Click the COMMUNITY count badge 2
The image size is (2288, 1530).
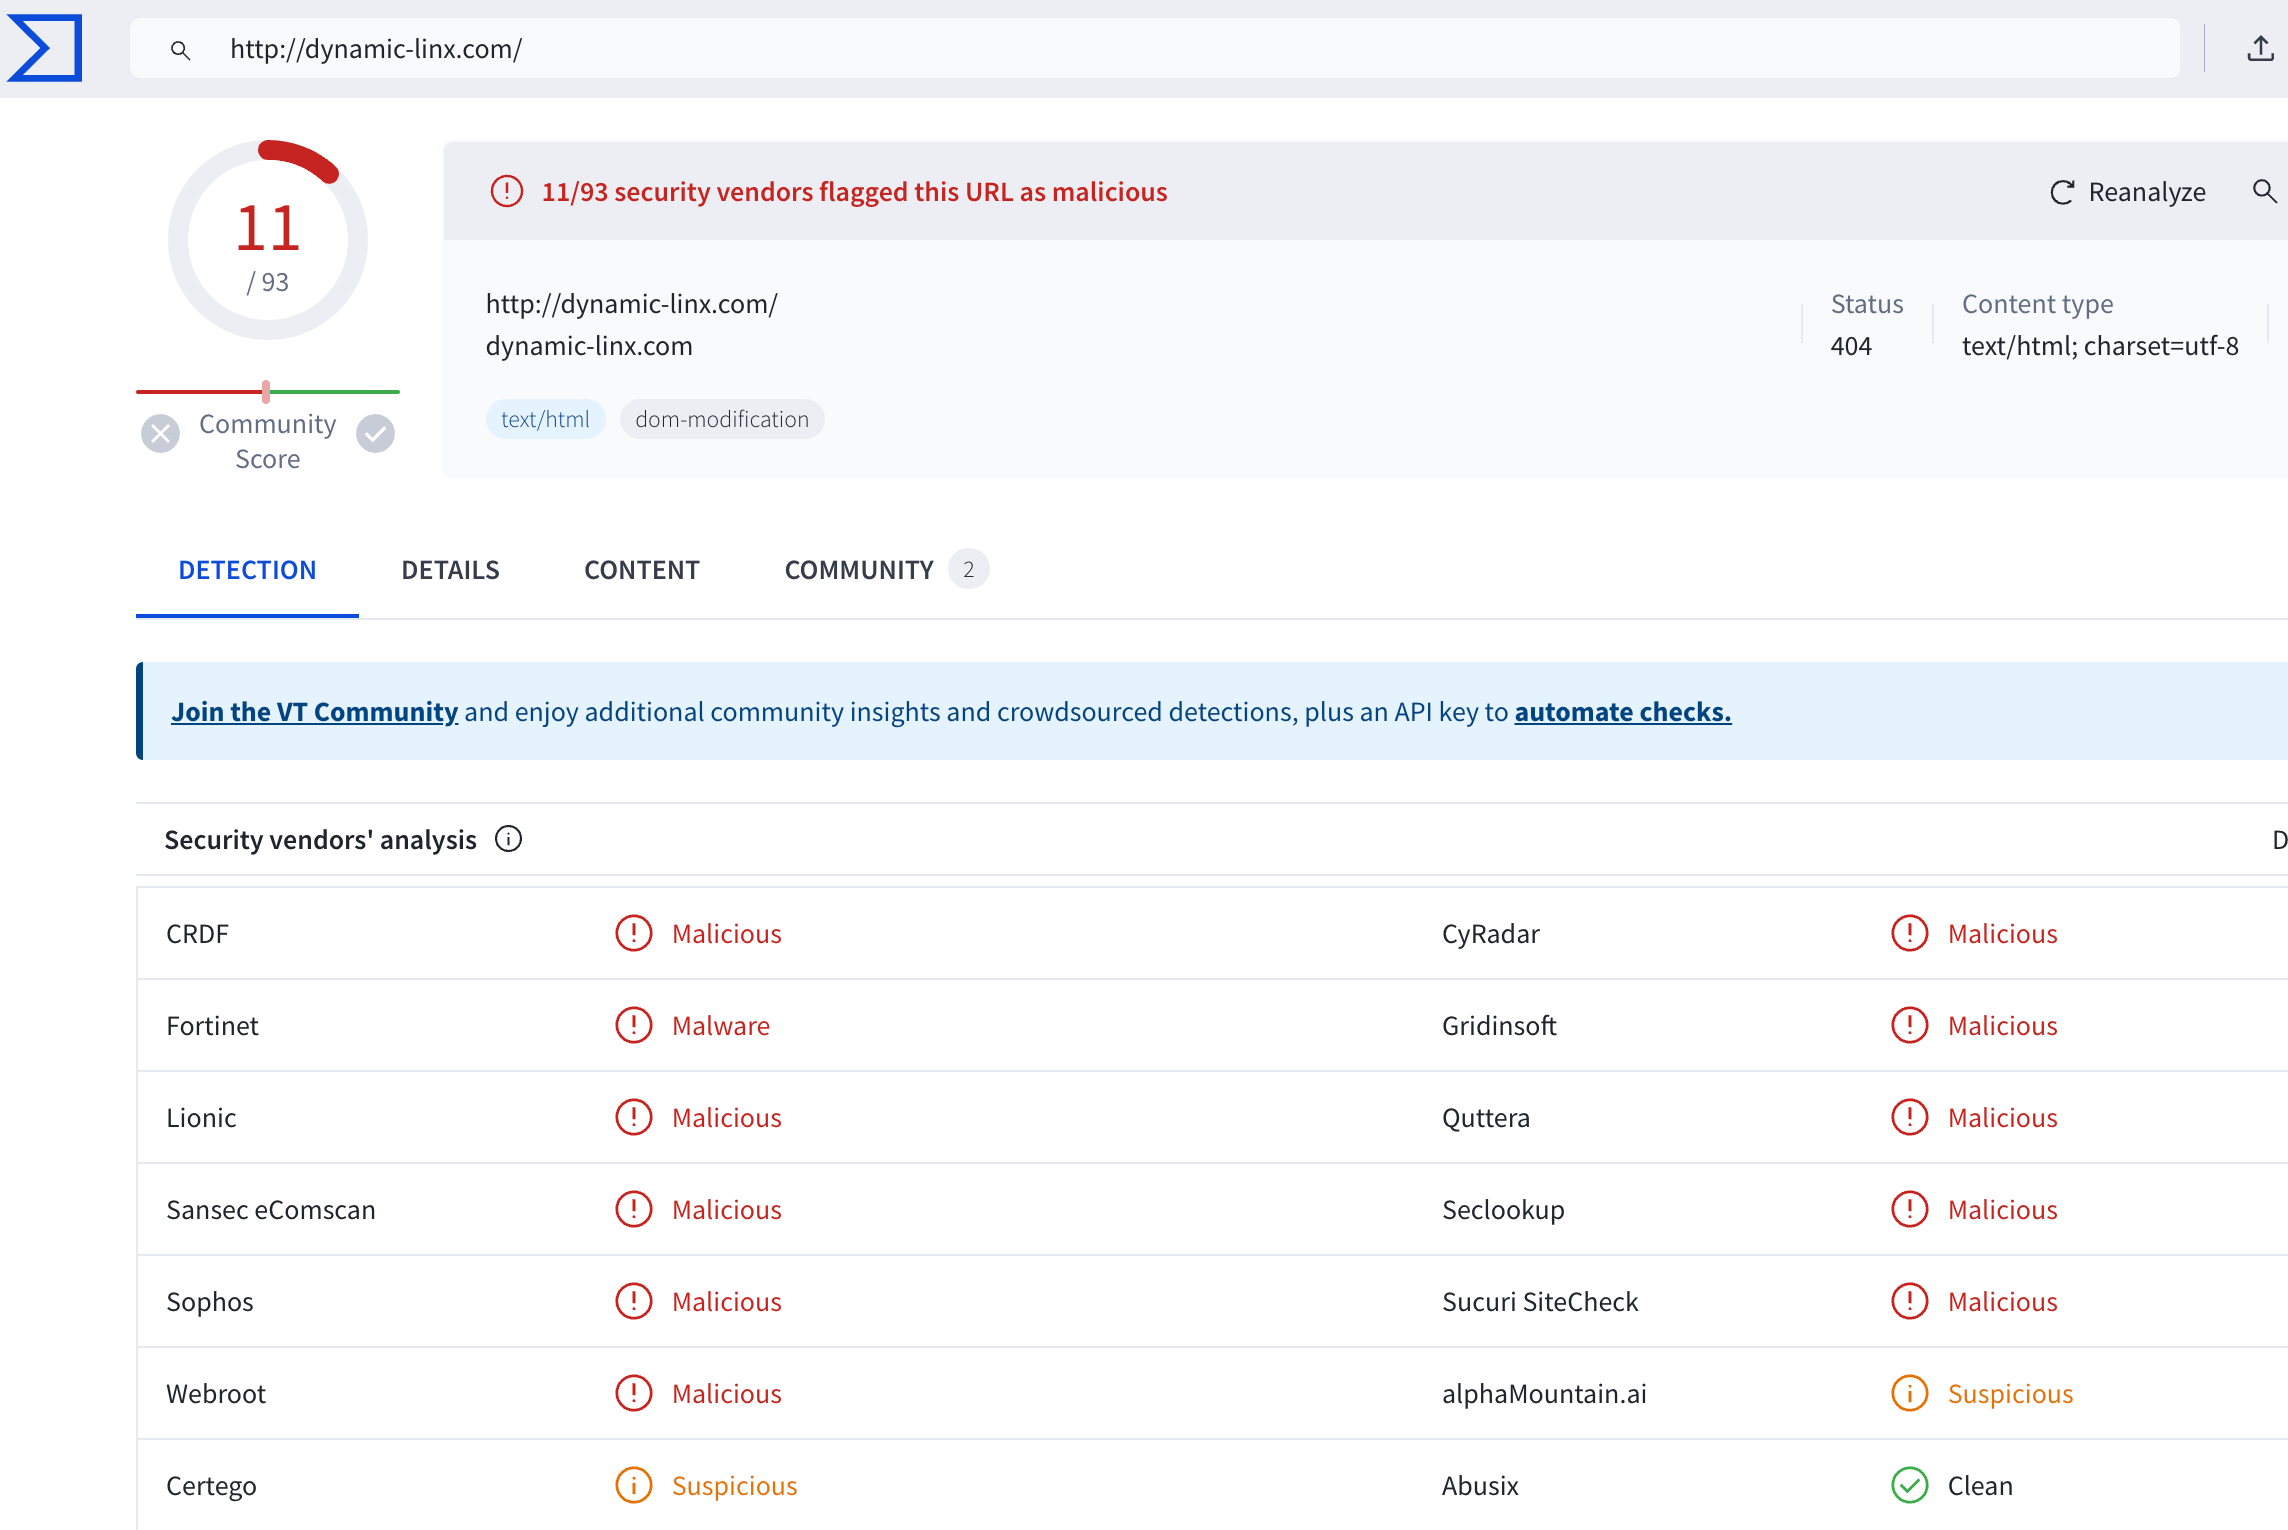pos(968,569)
